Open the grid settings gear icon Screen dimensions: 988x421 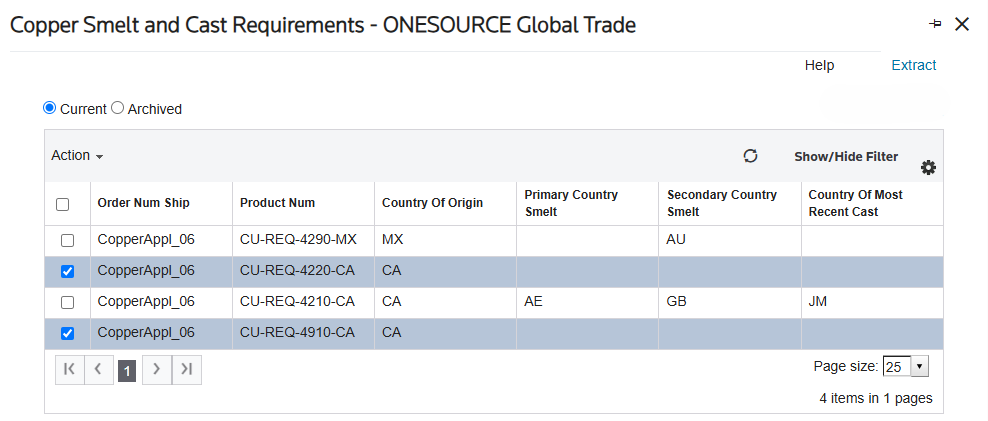(x=928, y=168)
